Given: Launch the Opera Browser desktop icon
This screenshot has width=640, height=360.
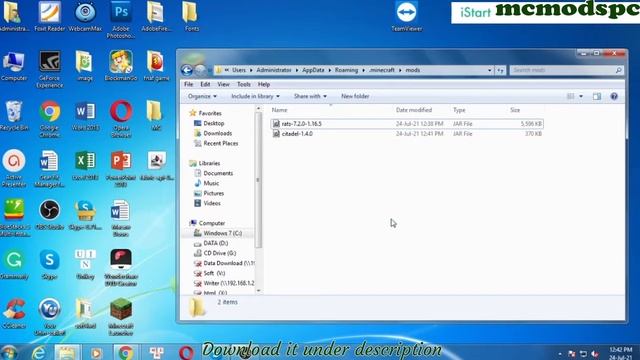Looking at the screenshot, I should [121, 119].
